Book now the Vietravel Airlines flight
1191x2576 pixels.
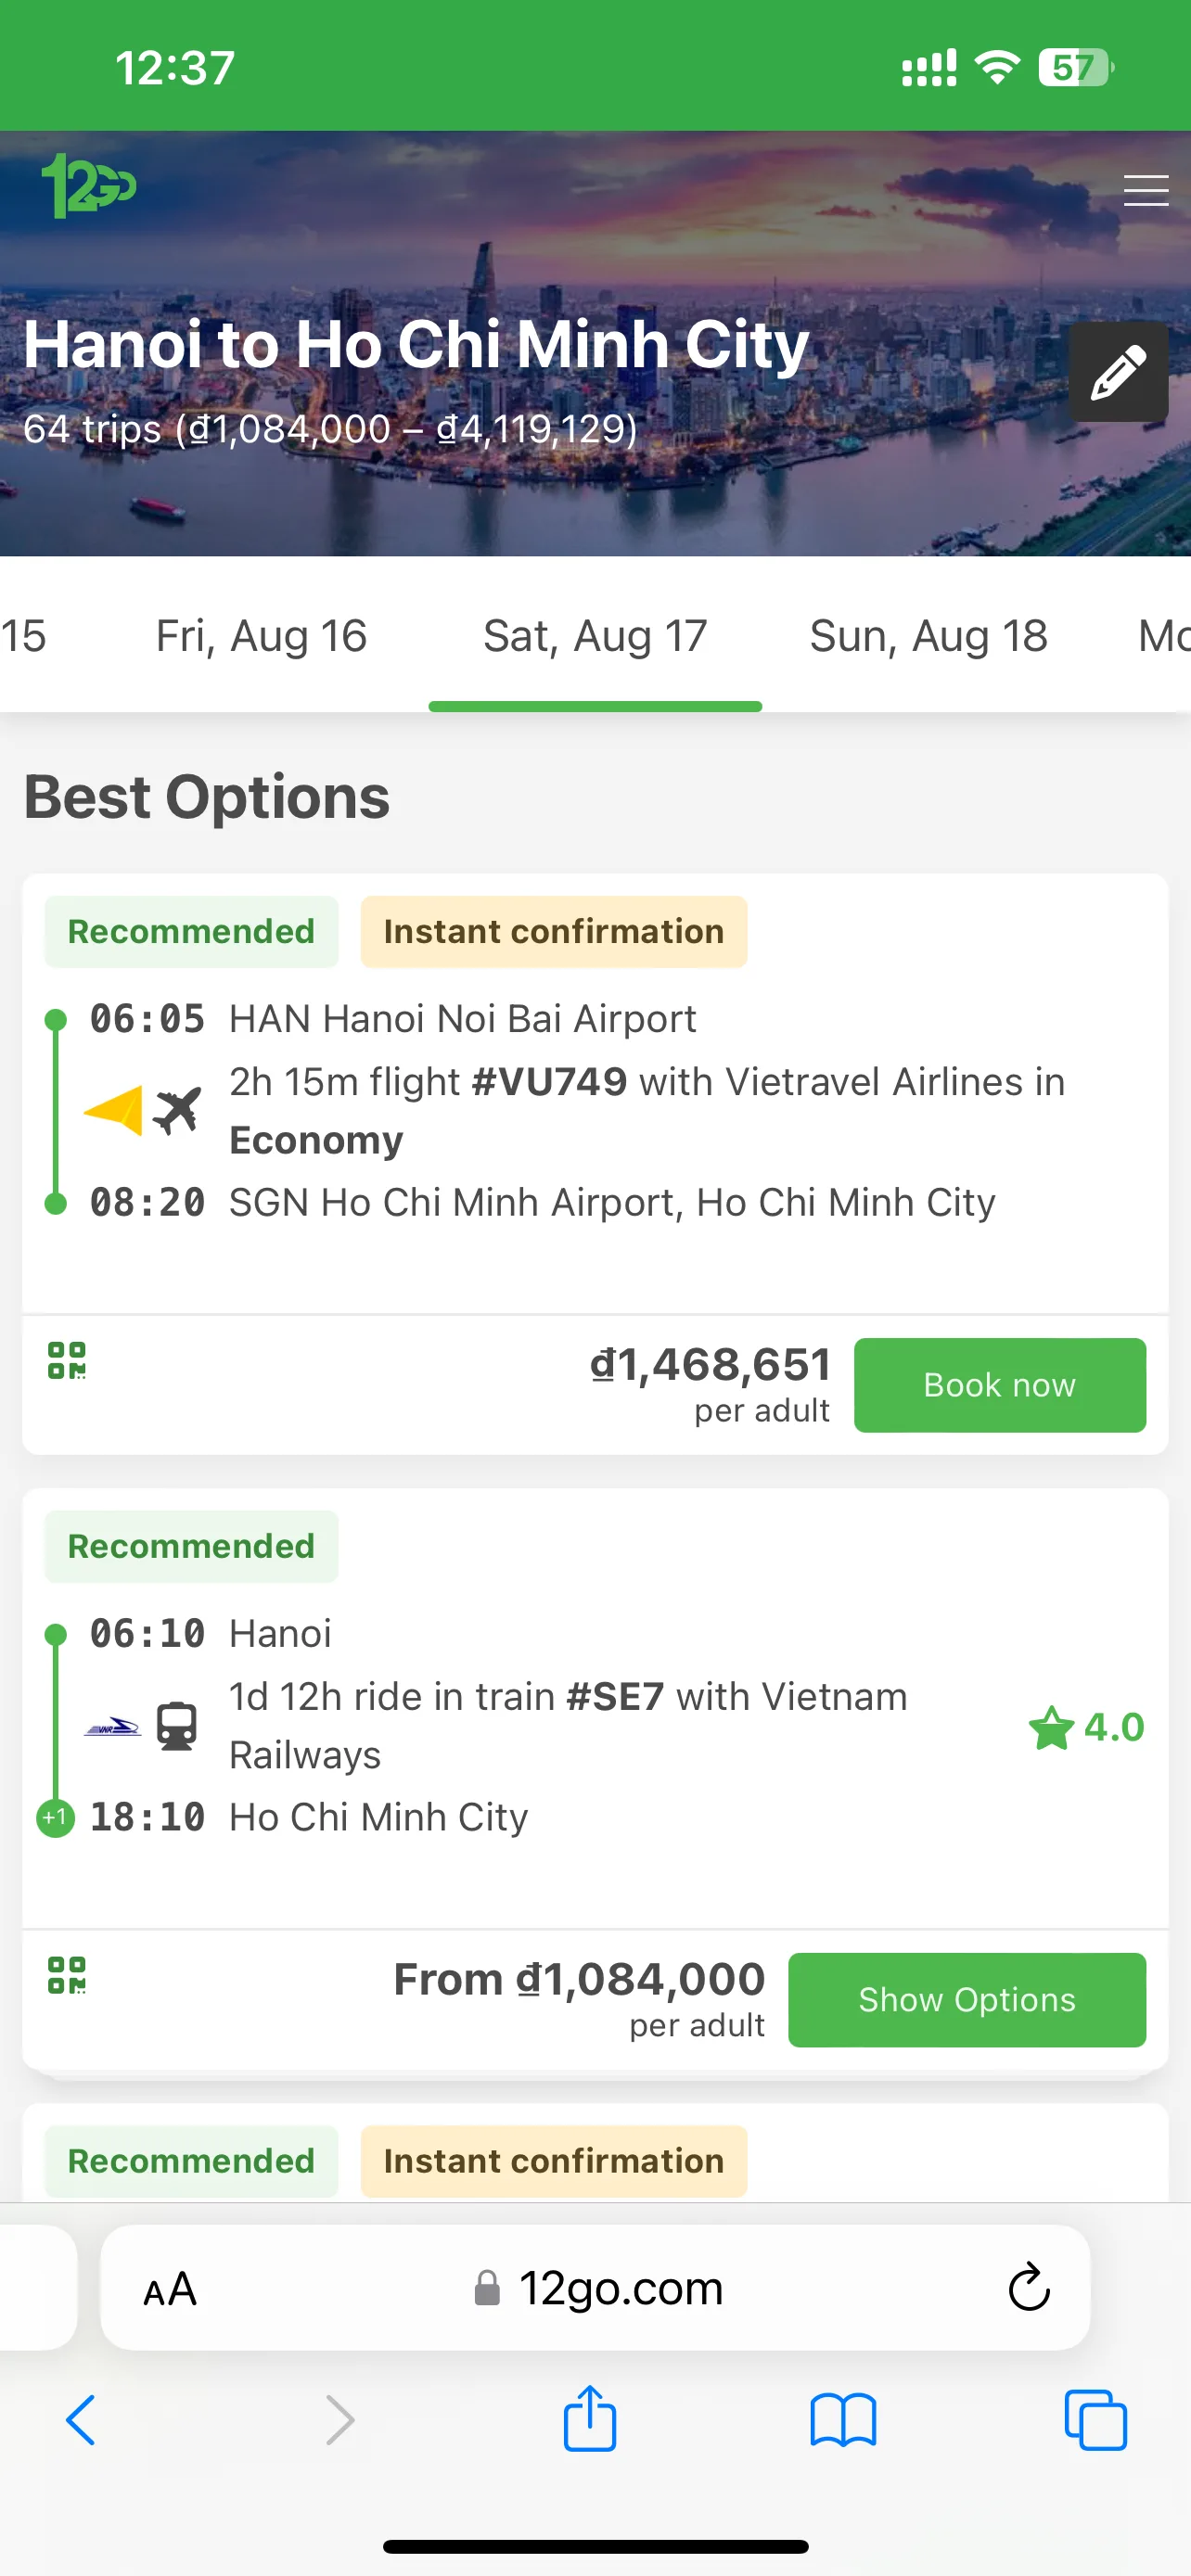1000,1385
